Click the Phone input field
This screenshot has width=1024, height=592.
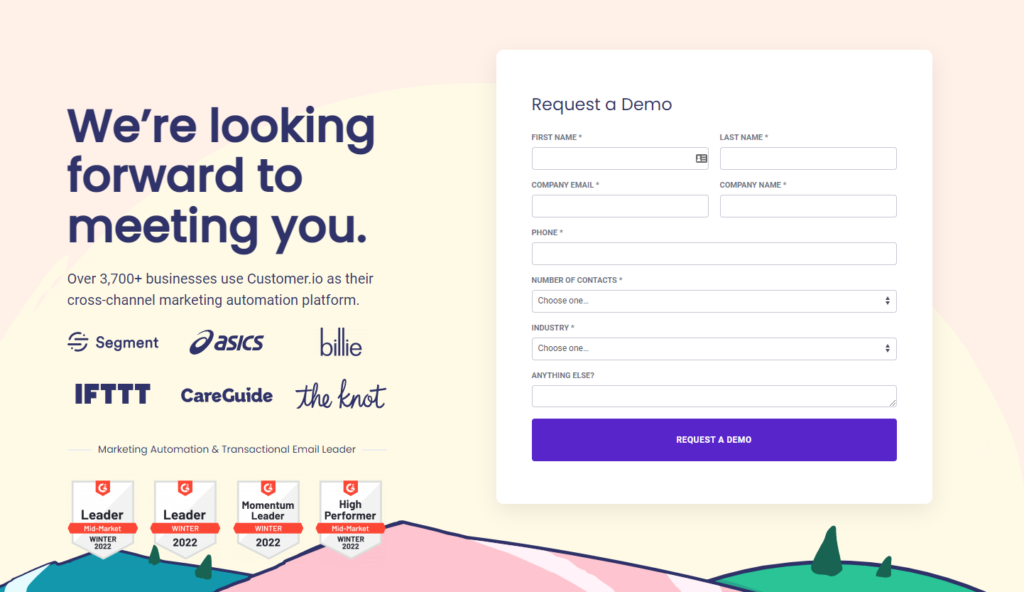714,254
